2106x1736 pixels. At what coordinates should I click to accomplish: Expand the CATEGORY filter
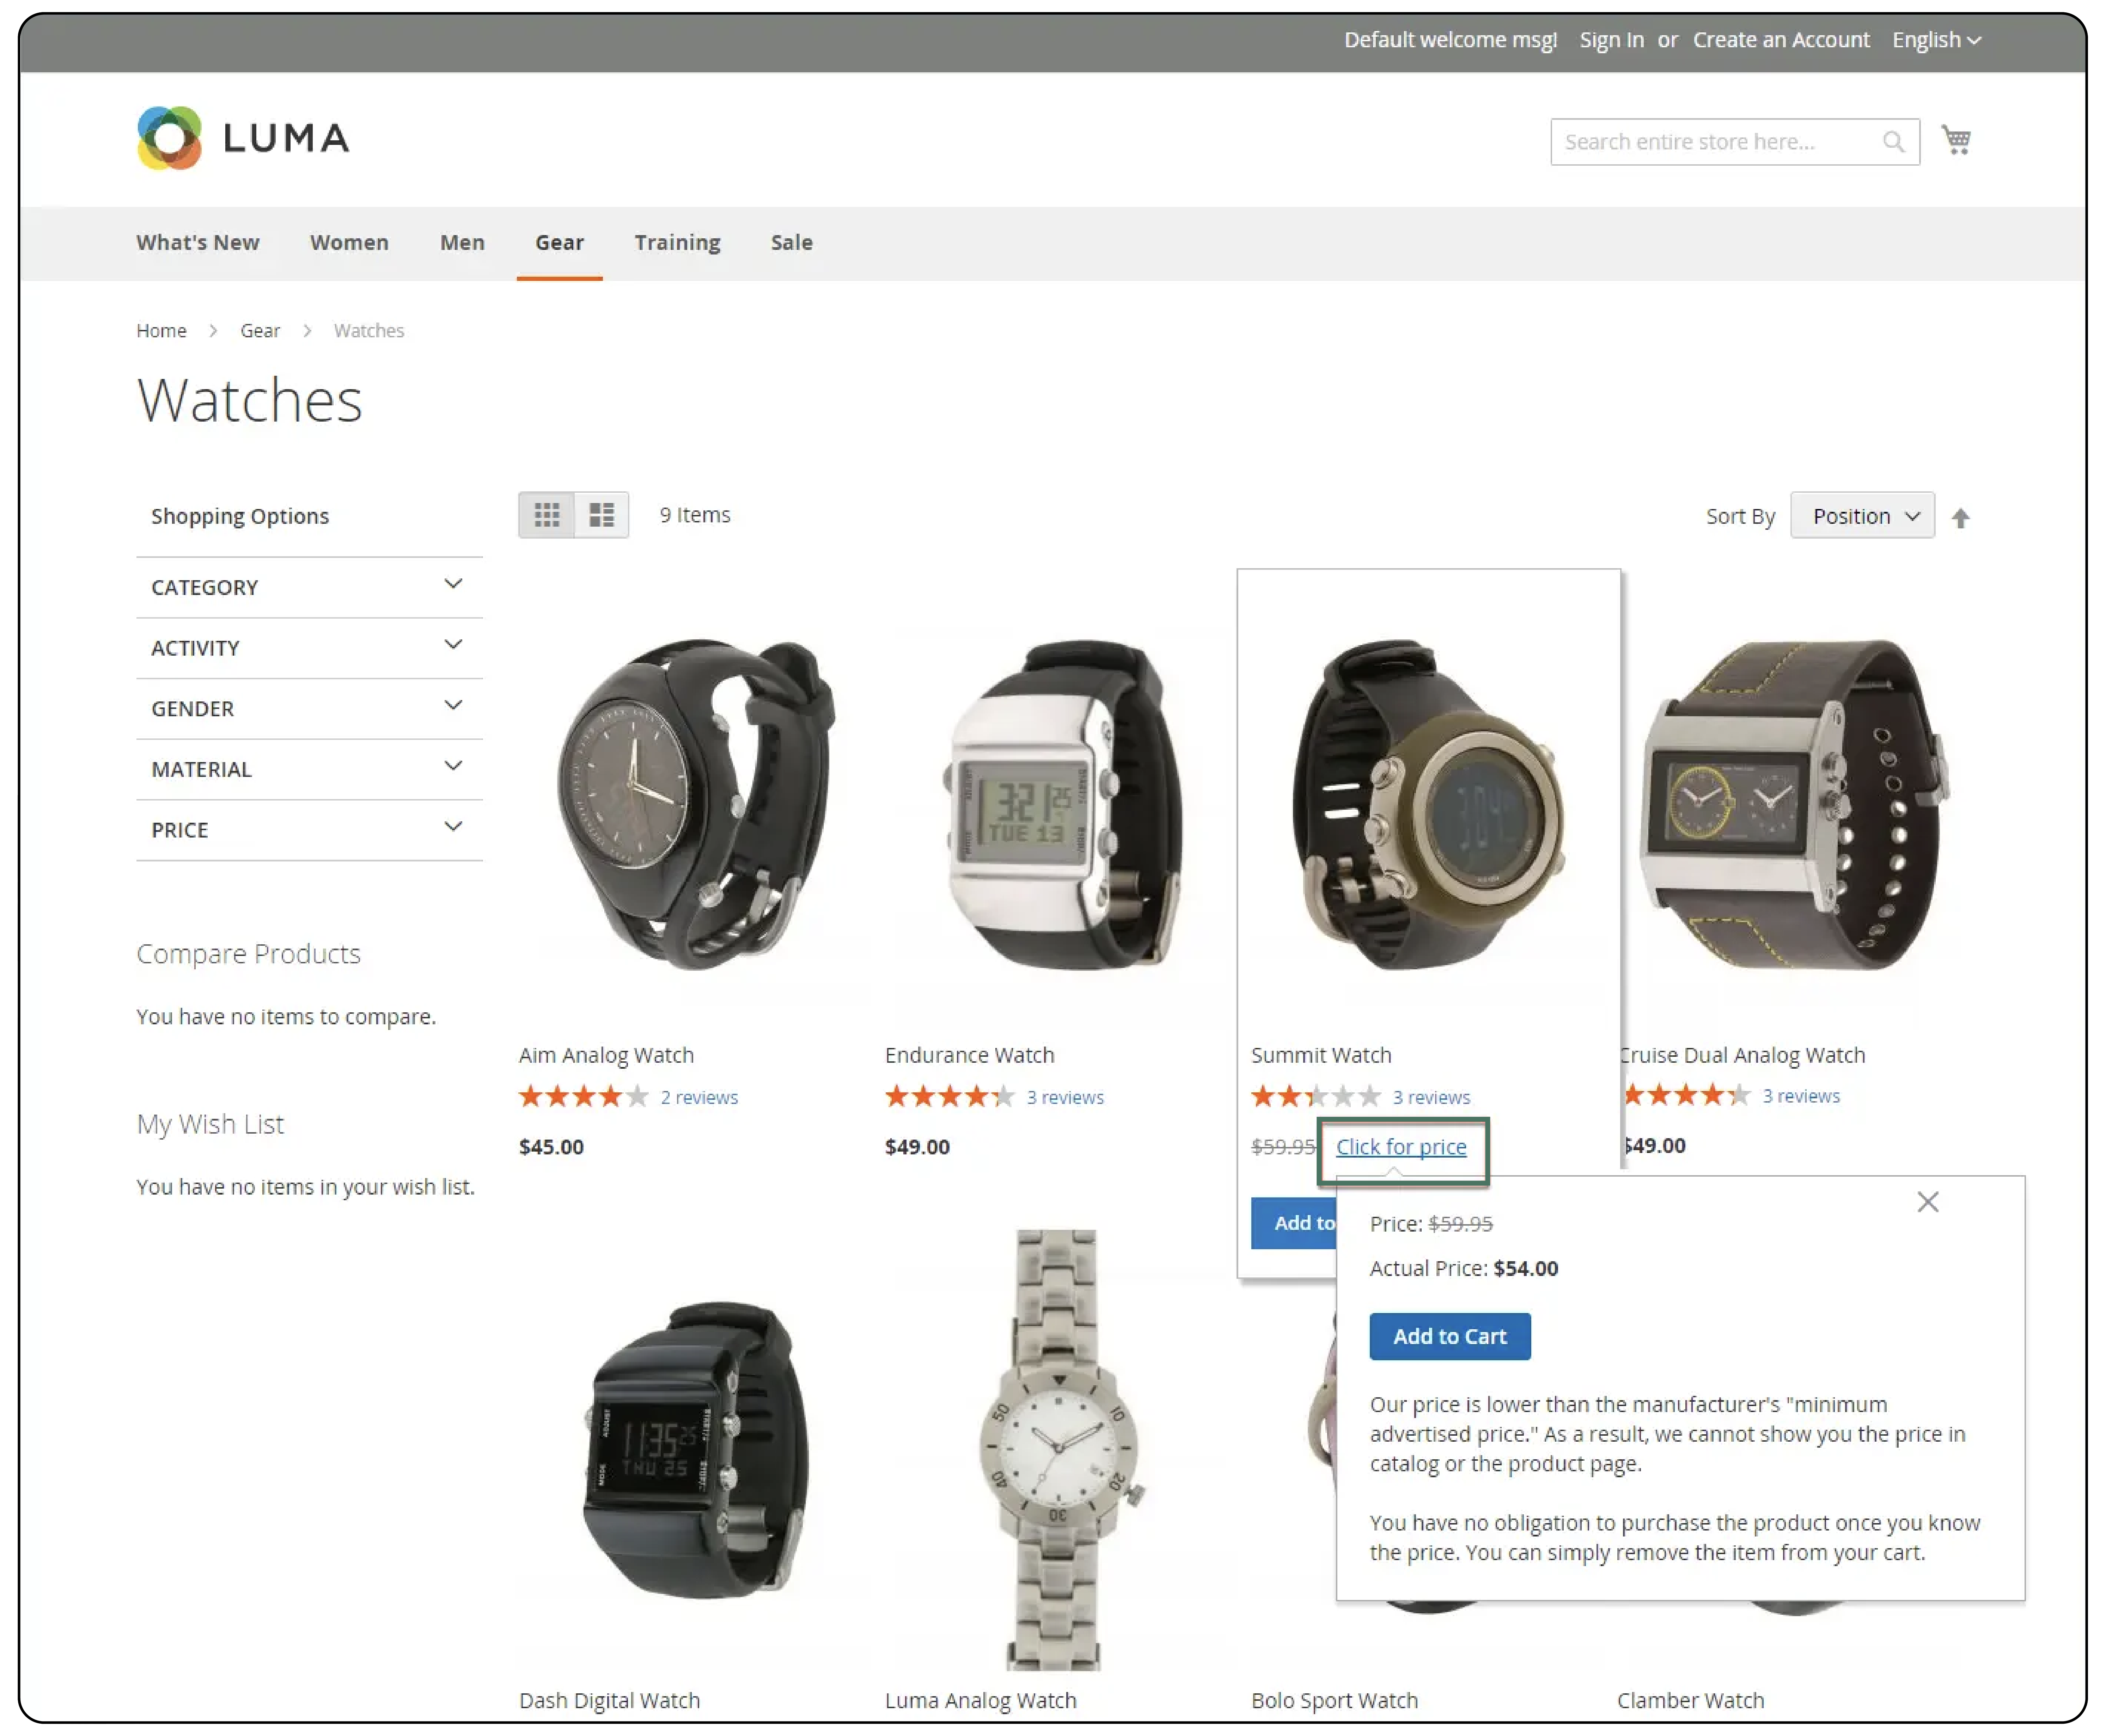tap(309, 587)
